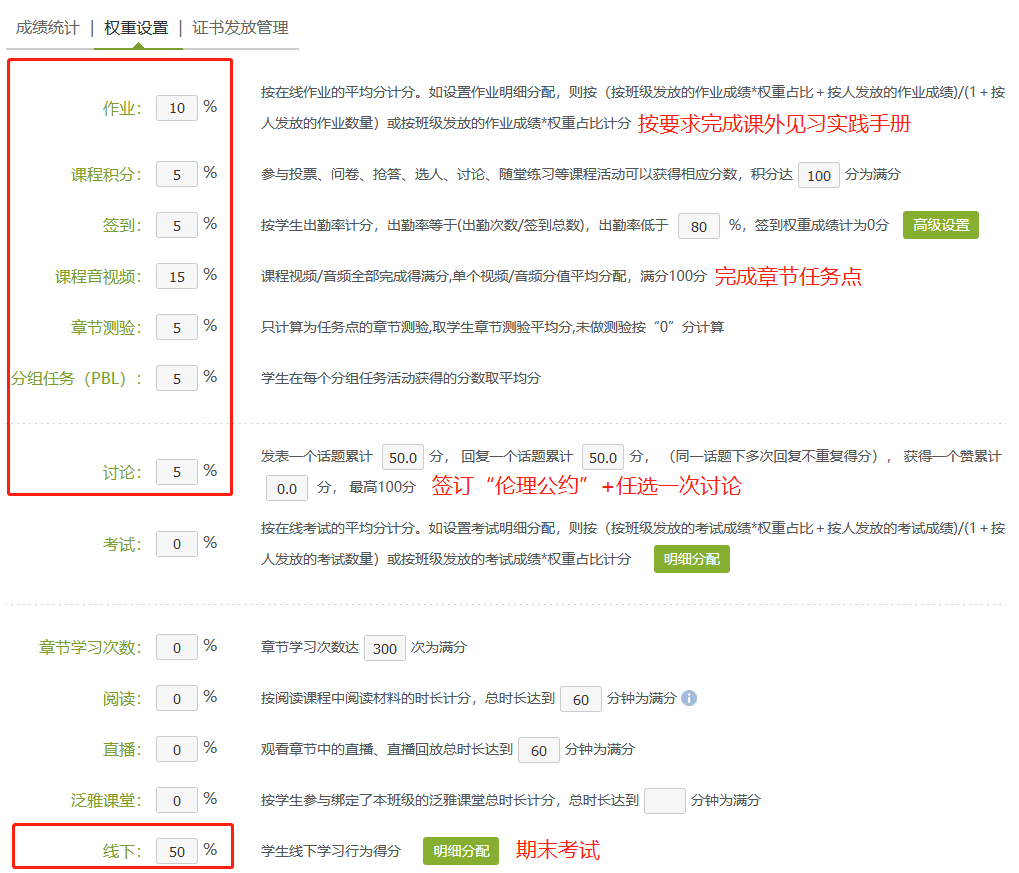Click the info icon beside reading duration setting
The image size is (1019, 873).
tap(688, 699)
